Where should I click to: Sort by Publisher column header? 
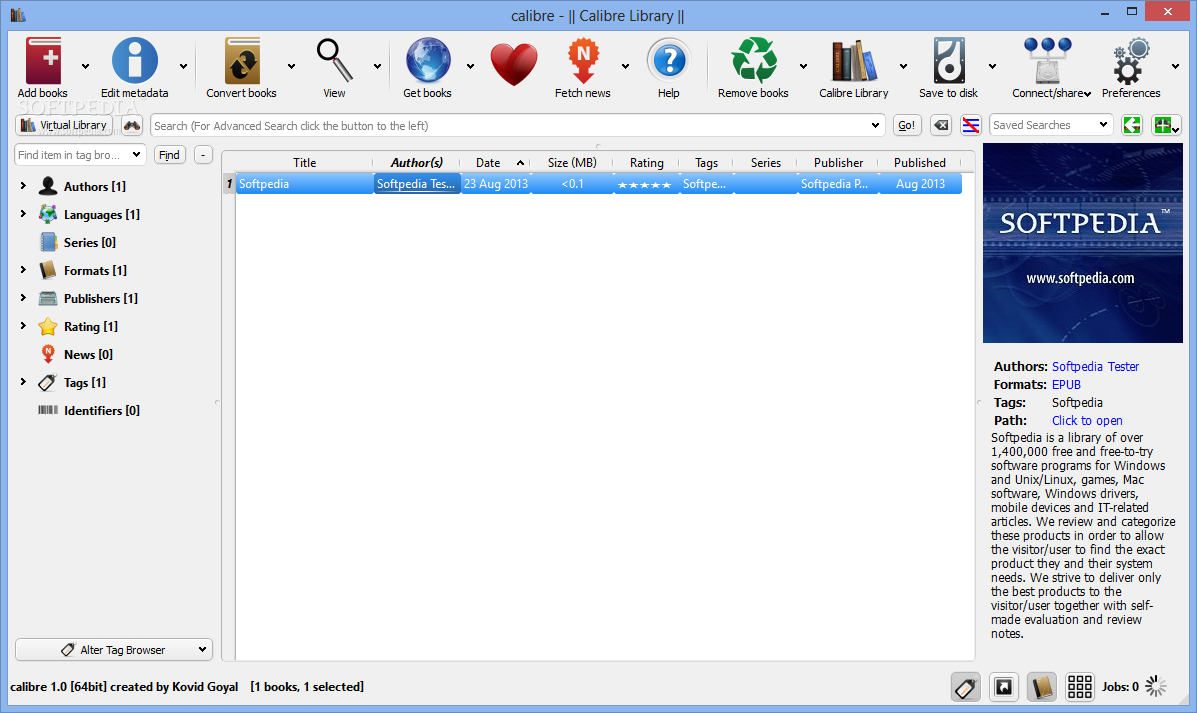(x=838, y=163)
